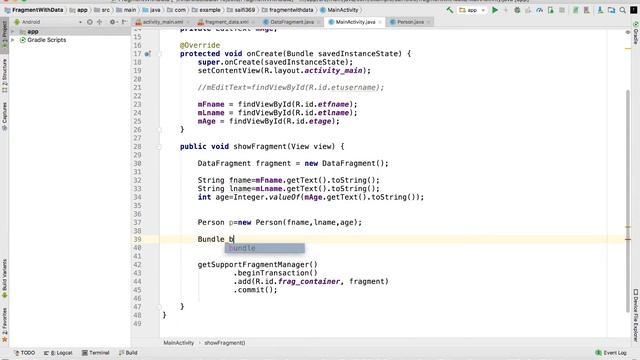Click the 'Person' class name on line 37

[x=211, y=222]
